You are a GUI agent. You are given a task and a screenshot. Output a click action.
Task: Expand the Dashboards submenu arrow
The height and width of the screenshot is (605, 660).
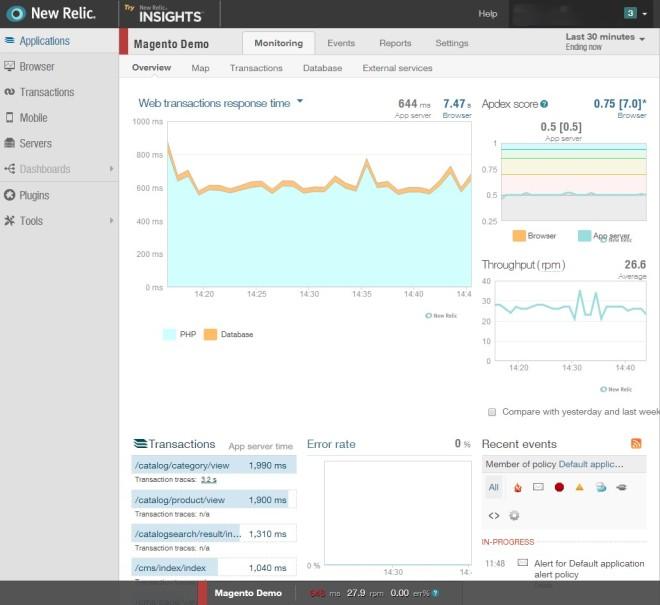tap(111, 169)
